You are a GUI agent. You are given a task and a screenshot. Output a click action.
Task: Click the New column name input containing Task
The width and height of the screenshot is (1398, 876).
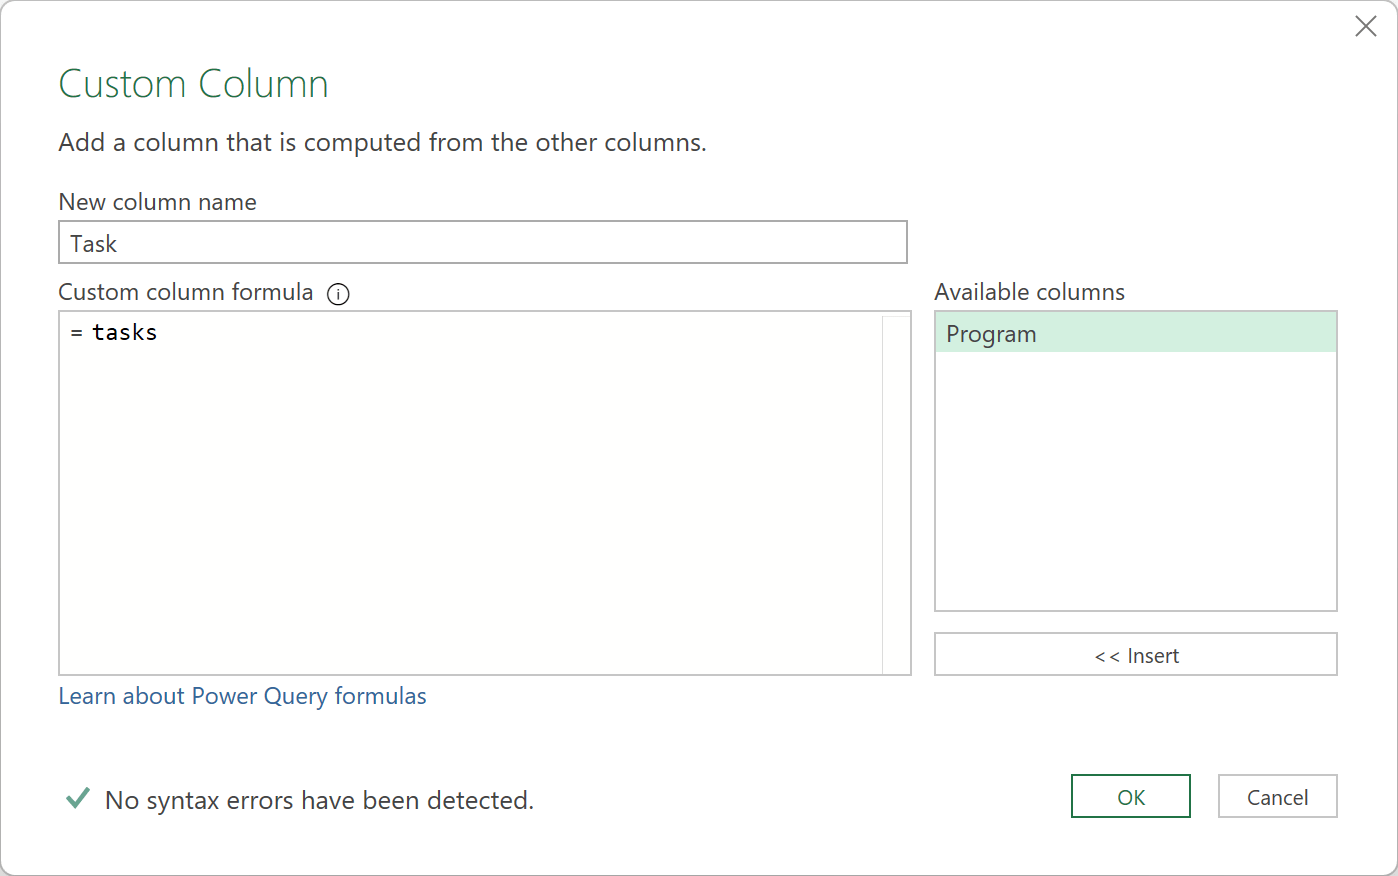pyautogui.click(x=483, y=242)
